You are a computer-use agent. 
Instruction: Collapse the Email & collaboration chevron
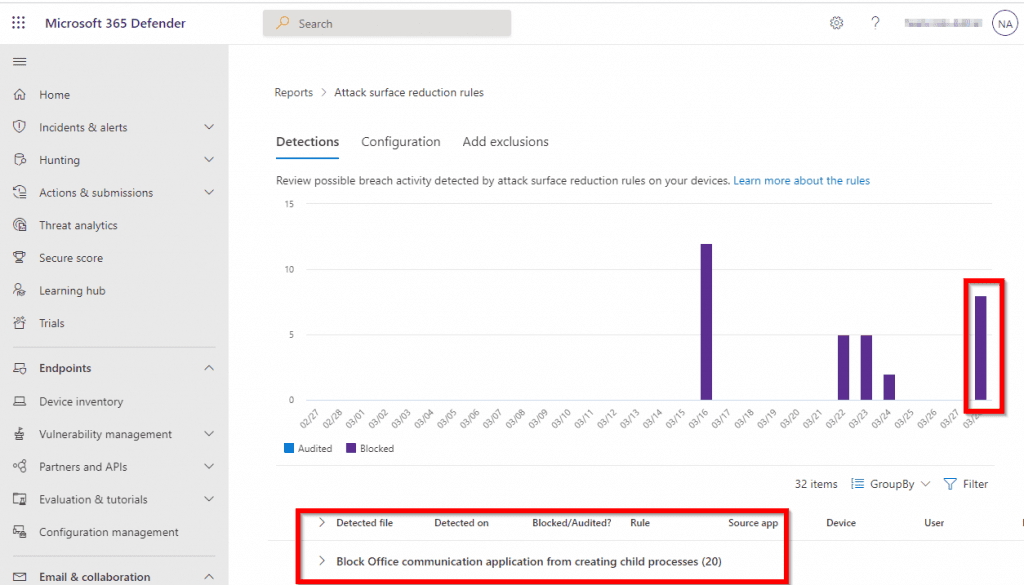209,577
